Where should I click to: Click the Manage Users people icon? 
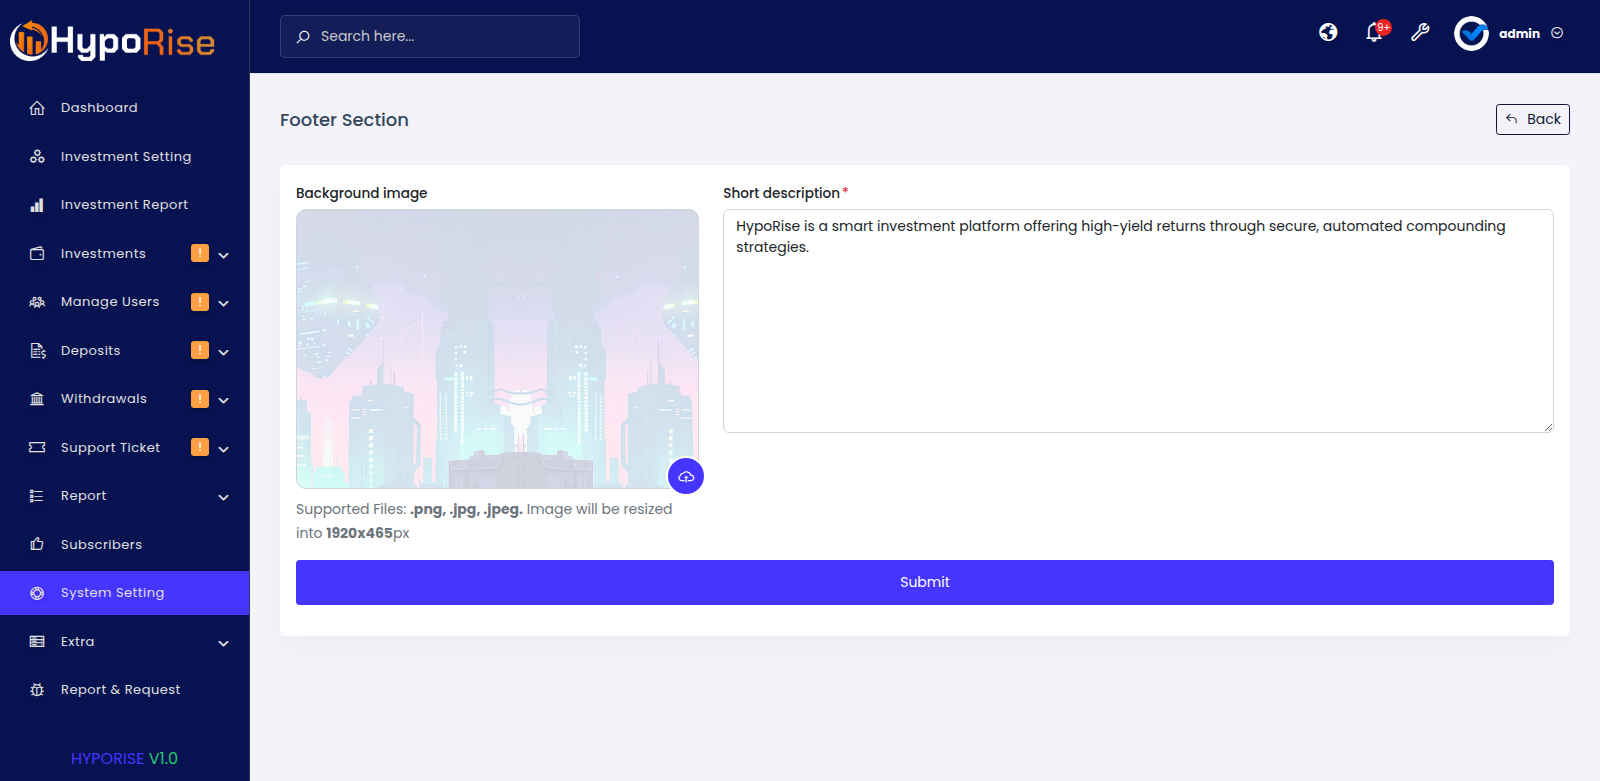tap(37, 302)
